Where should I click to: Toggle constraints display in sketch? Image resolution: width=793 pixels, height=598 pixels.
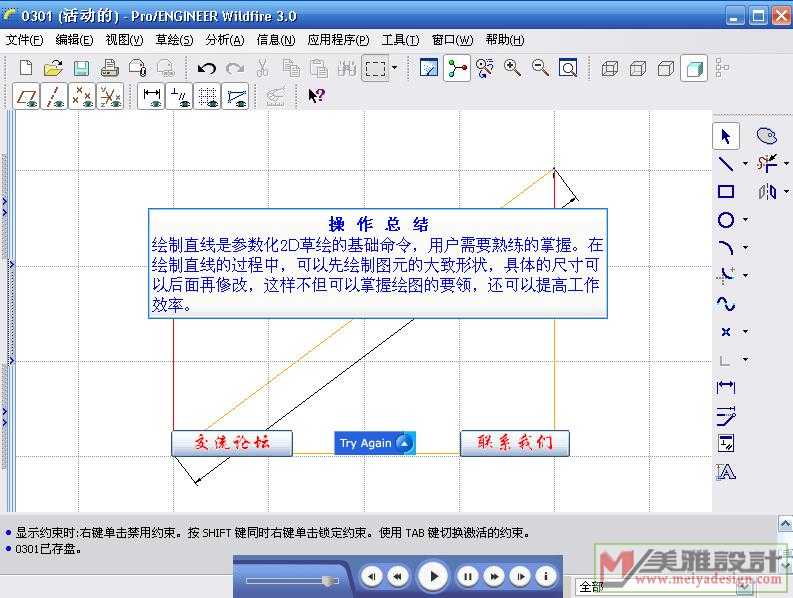(x=179, y=96)
